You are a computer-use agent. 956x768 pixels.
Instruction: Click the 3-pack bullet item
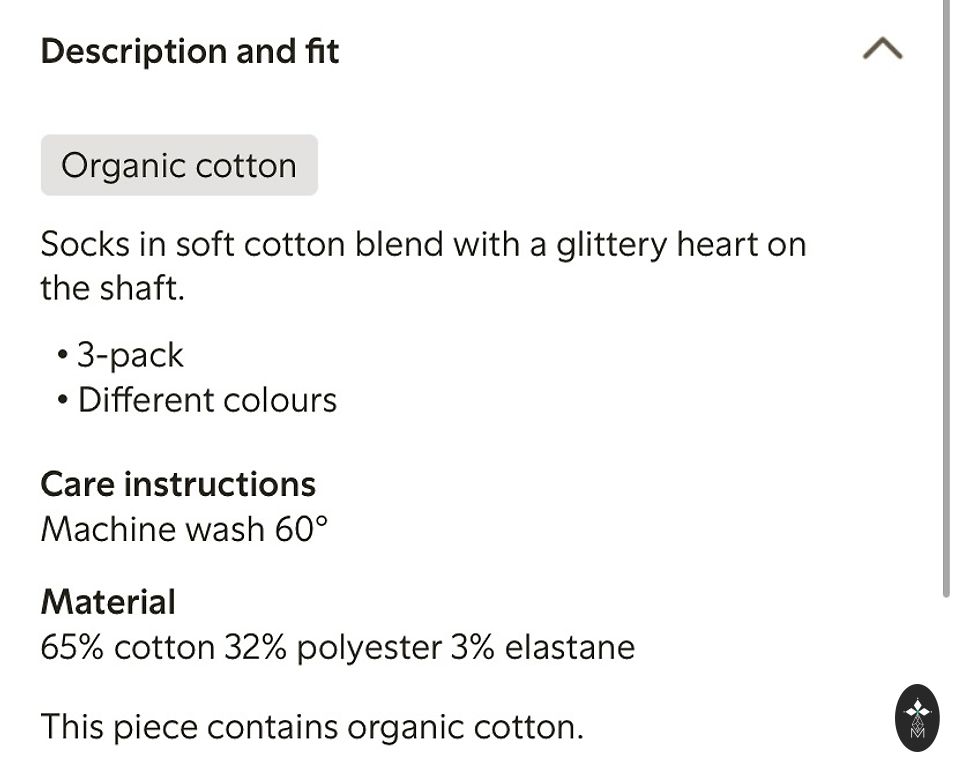tap(130, 355)
